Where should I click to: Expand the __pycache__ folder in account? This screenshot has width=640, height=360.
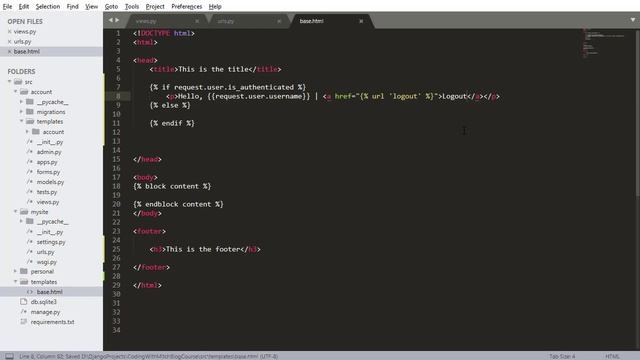(x=21, y=102)
